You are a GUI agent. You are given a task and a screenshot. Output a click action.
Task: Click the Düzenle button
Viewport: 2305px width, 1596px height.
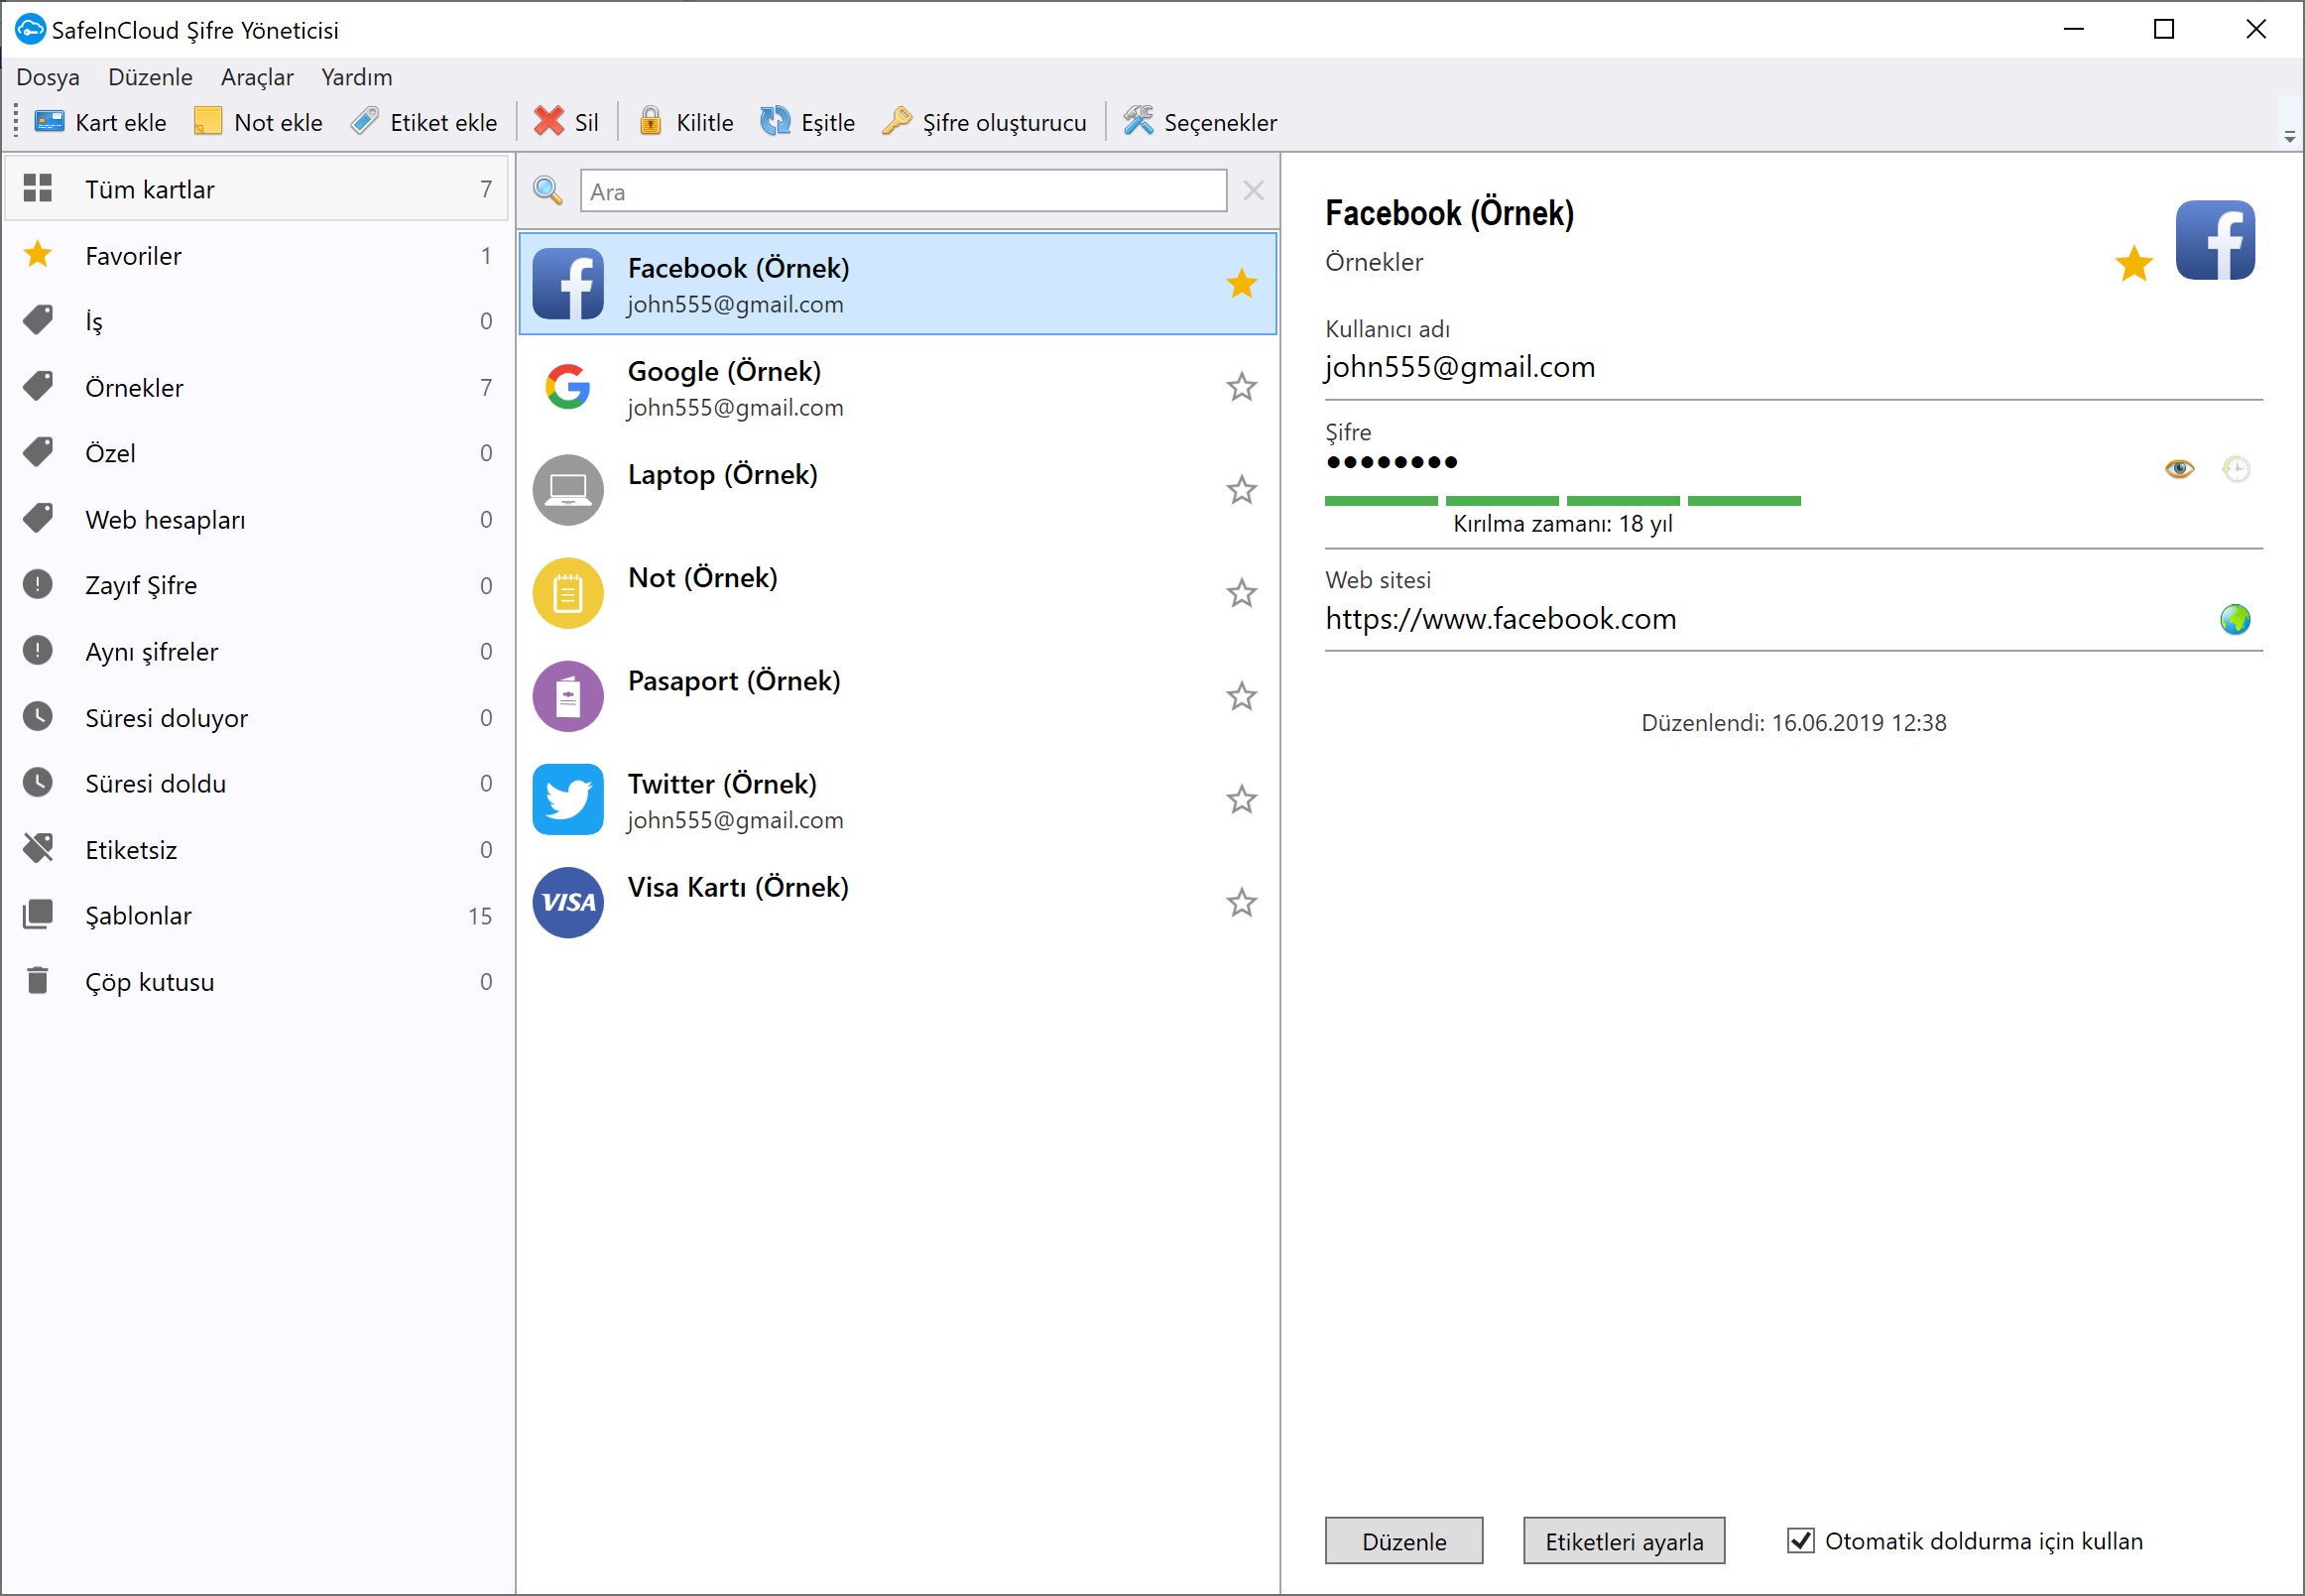1403,1541
